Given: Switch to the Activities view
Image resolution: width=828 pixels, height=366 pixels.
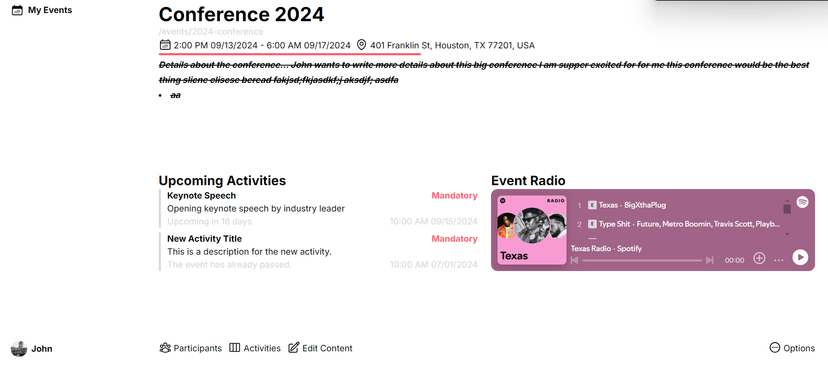Looking at the screenshot, I should (255, 348).
